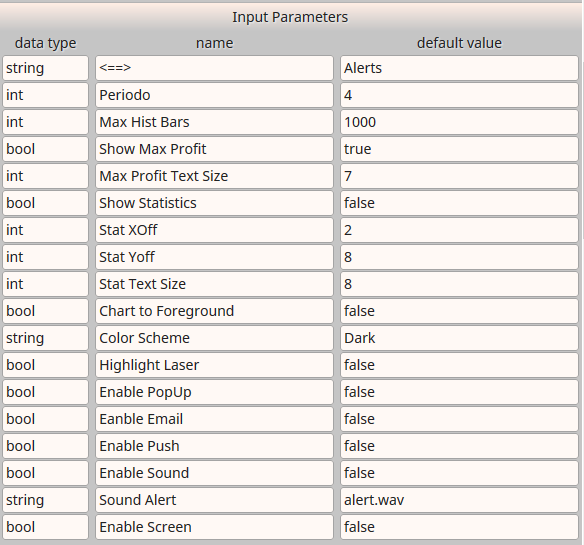
Task: Click the Show Max Profit true value
Action: pyautogui.click(x=459, y=149)
